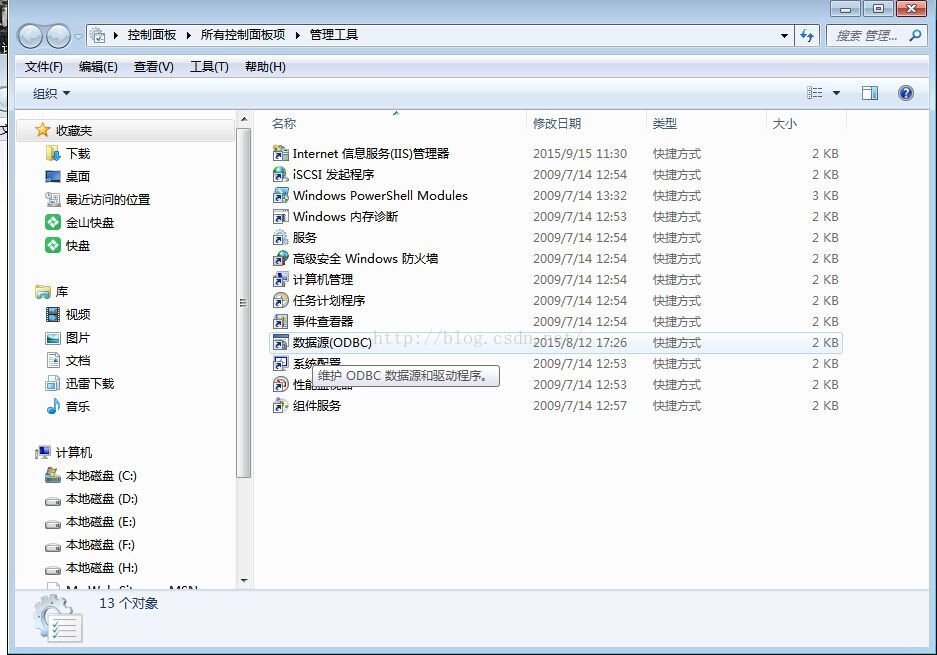
Task: Expand arrow after 控制面板 in breadcrumb
Action: [188, 35]
